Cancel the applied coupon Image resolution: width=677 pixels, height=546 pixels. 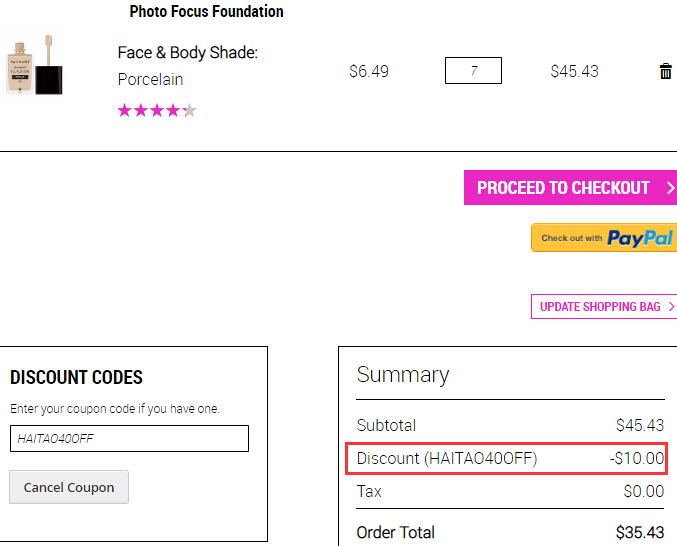tap(69, 487)
